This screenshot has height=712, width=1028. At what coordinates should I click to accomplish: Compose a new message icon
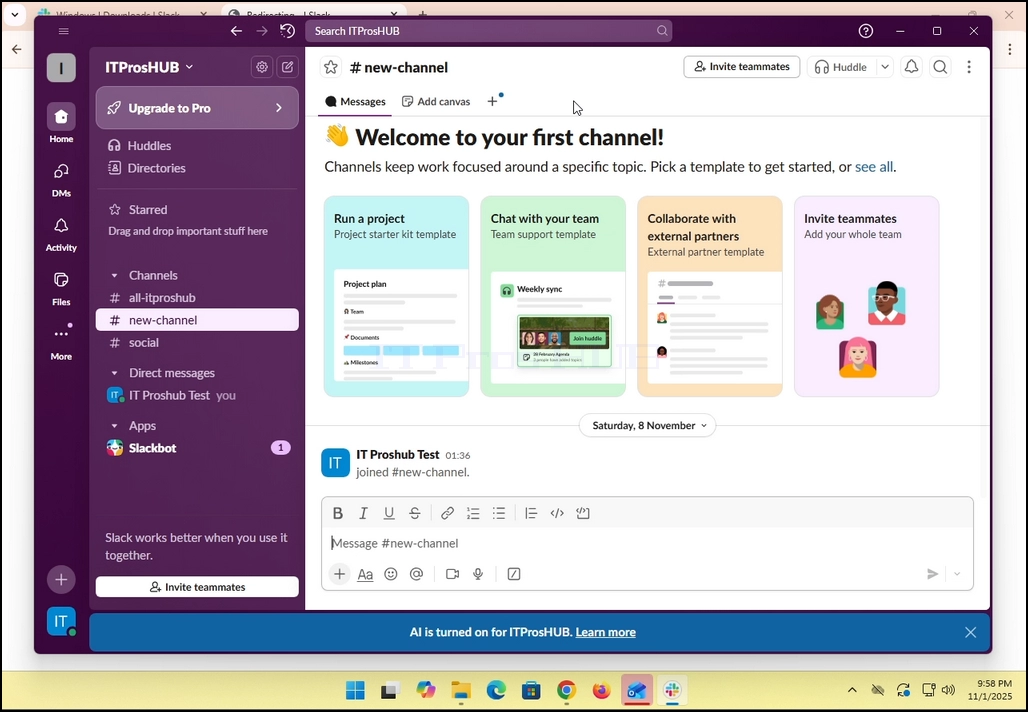point(288,67)
